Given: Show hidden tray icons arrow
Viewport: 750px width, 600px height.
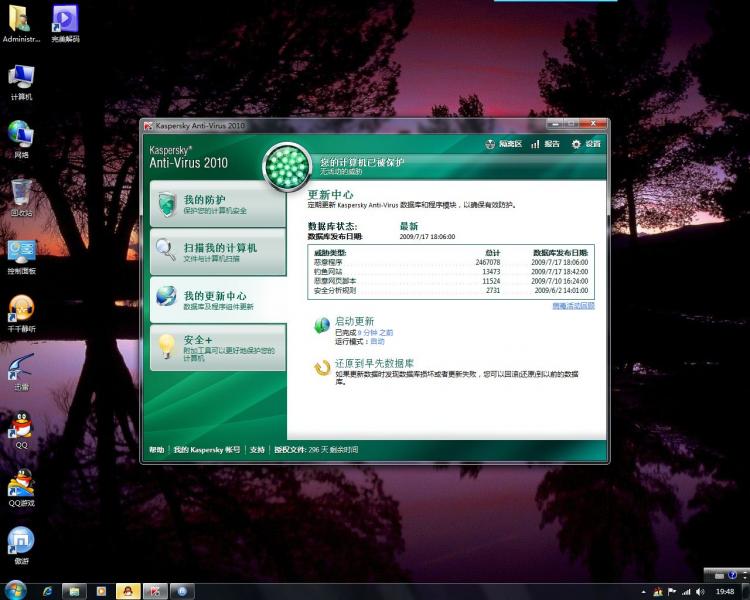Looking at the screenshot, I should pyautogui.click(x=643, y=592).
